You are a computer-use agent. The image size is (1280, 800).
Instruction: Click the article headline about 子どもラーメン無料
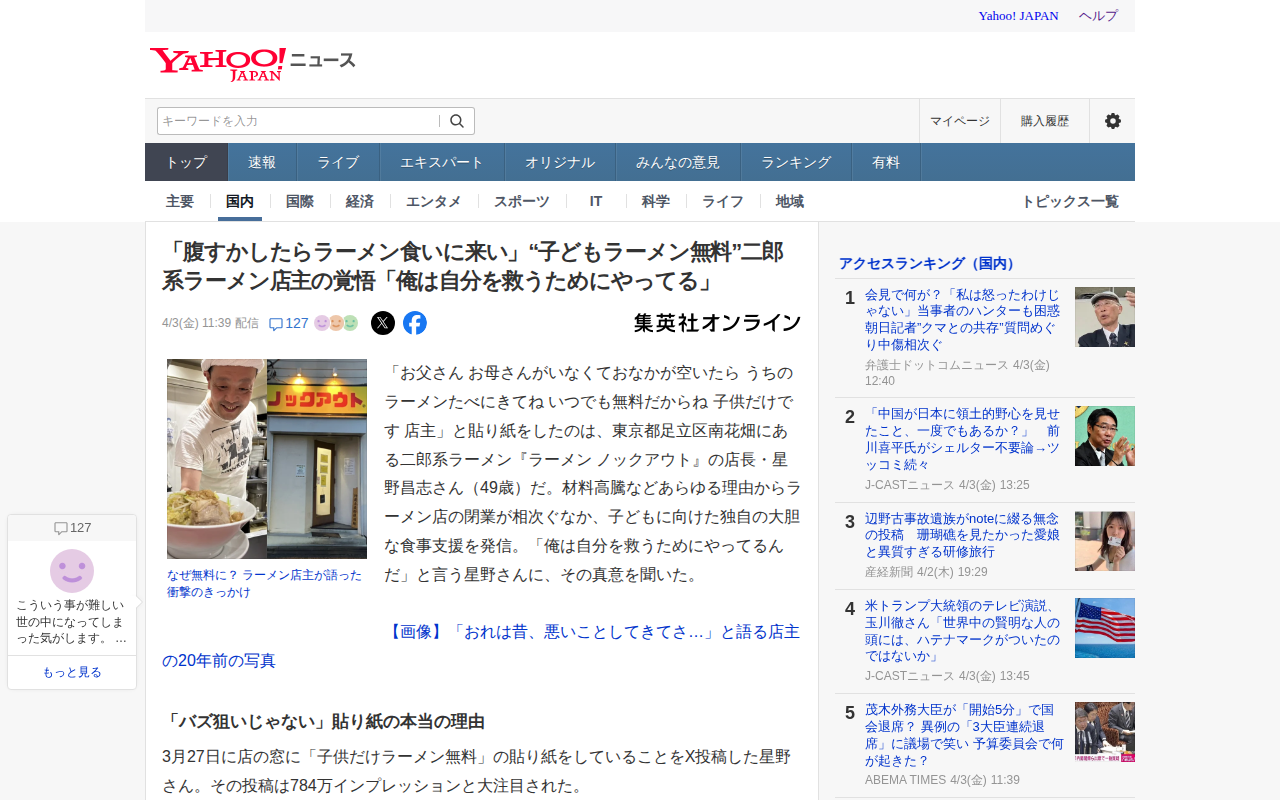point(473,266)
